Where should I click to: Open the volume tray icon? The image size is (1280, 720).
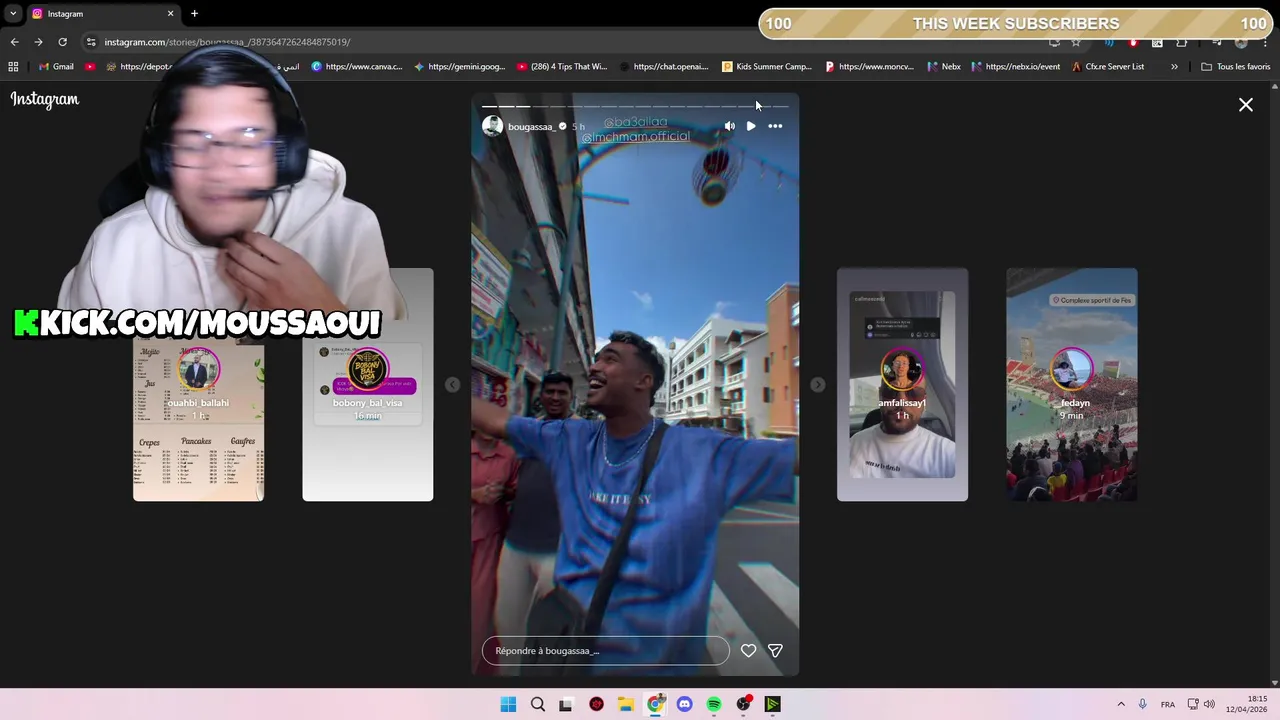(1209, 704)
